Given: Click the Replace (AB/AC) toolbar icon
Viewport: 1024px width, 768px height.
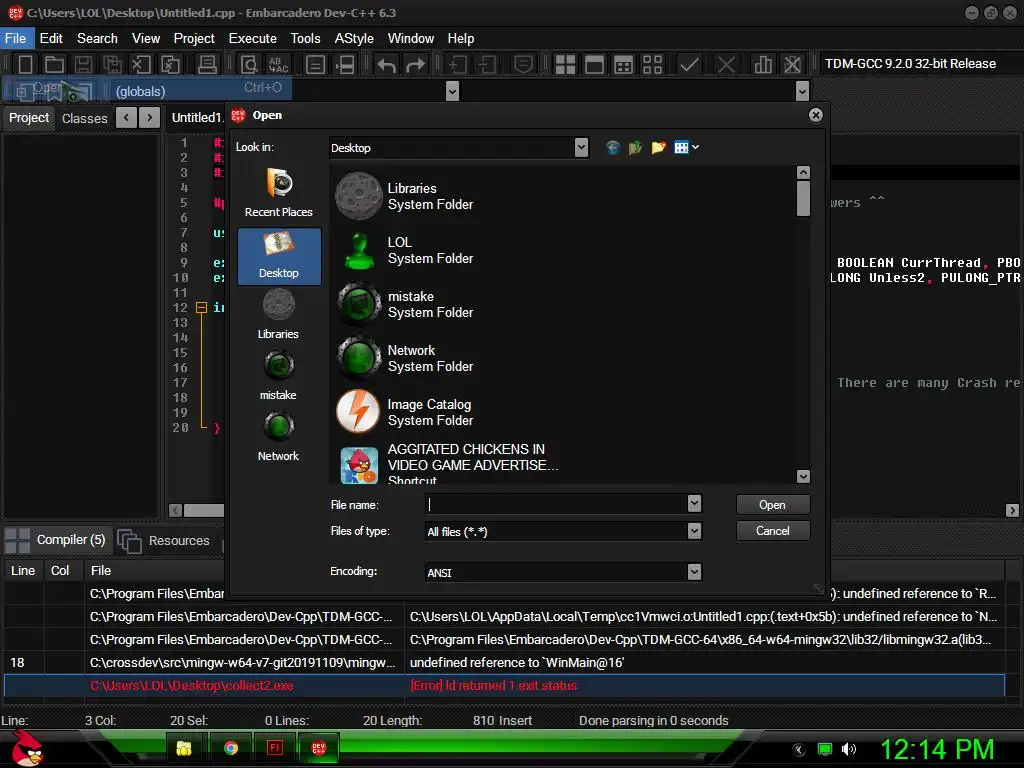Looking at the screenshot, I should 279,64.
